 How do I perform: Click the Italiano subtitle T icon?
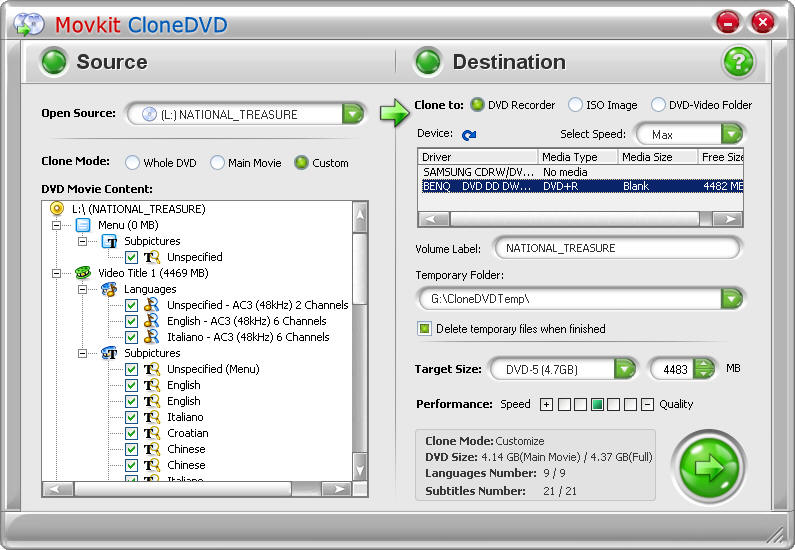click(152, 417)
